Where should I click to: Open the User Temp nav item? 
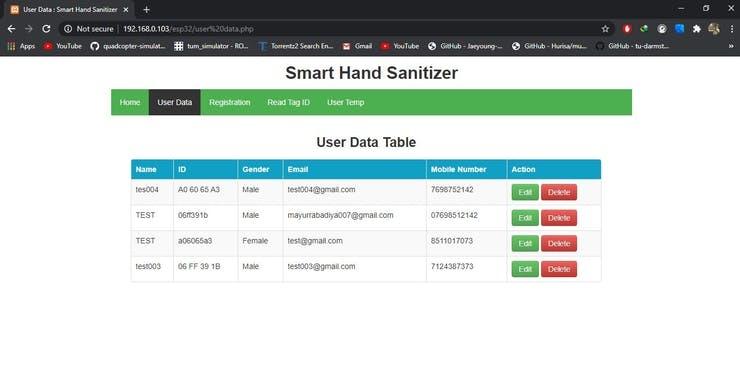pos(345,102)
